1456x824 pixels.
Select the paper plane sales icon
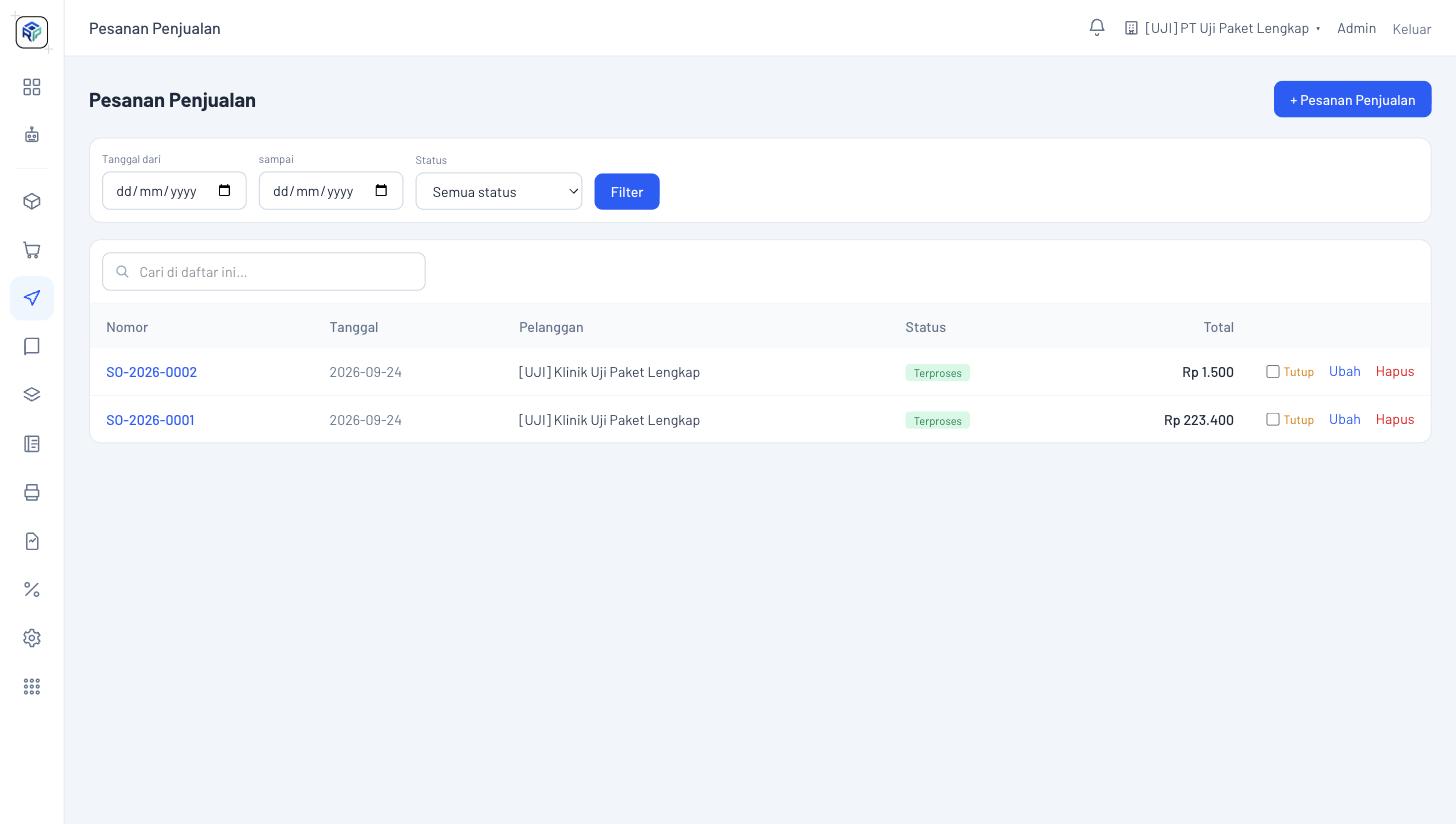(32, 298)
